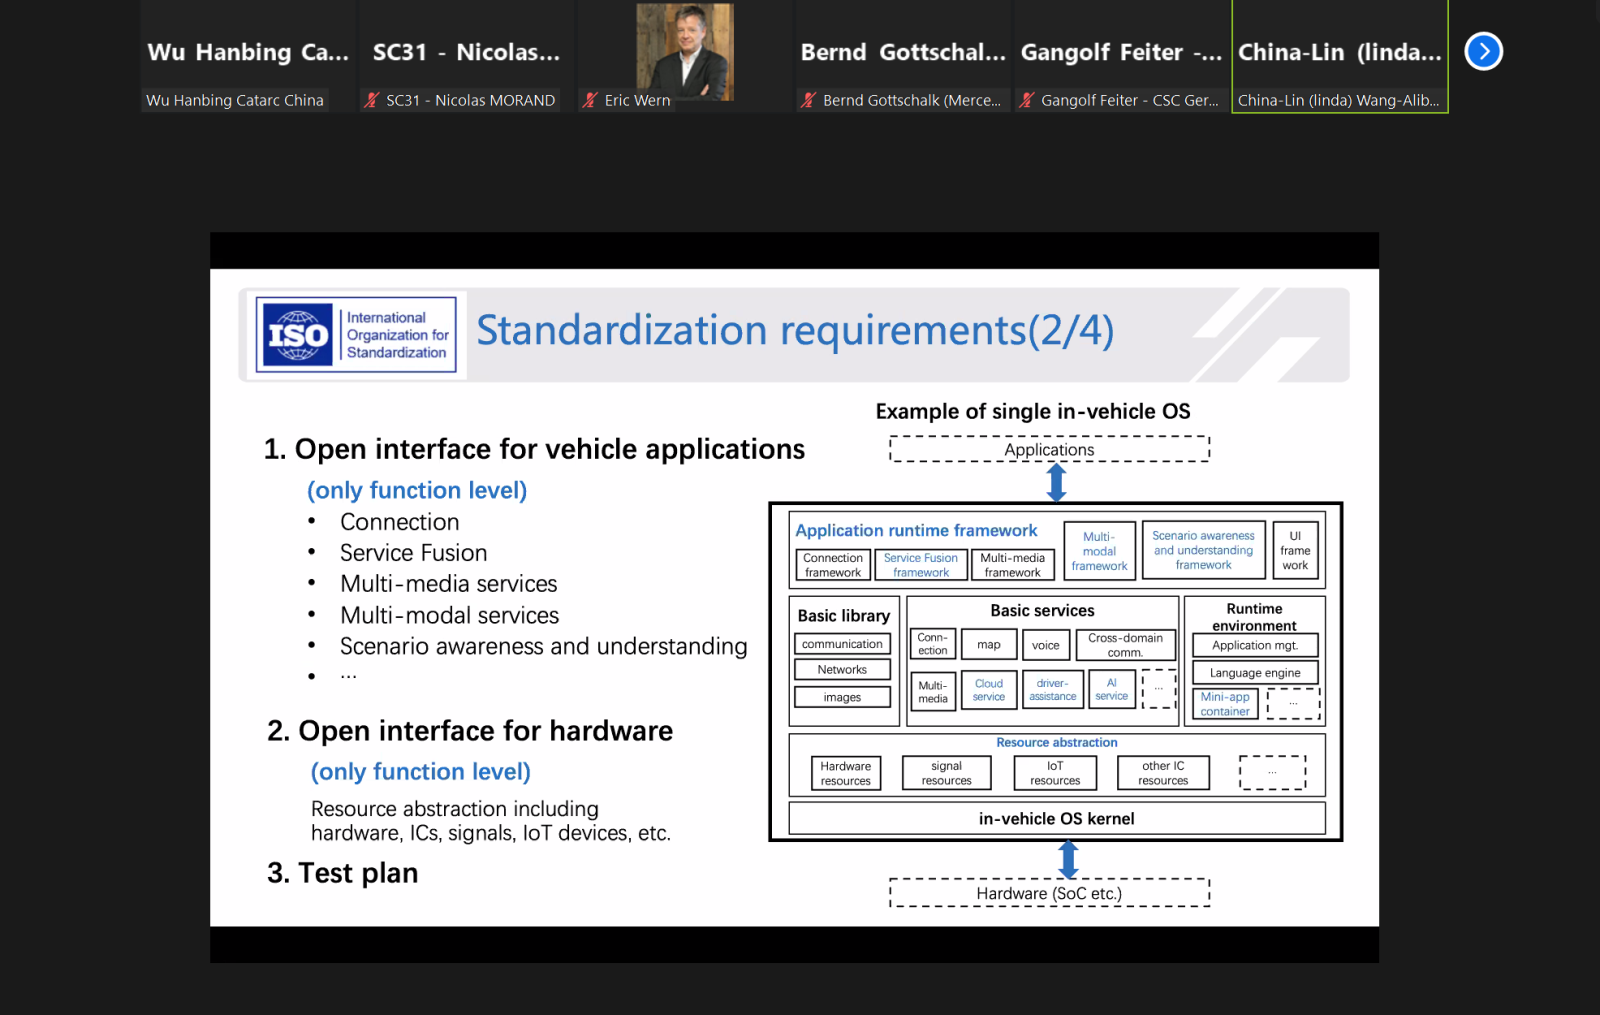Click the '3. Test plan' heading
1600x1015 pixels.
point(343,873)
